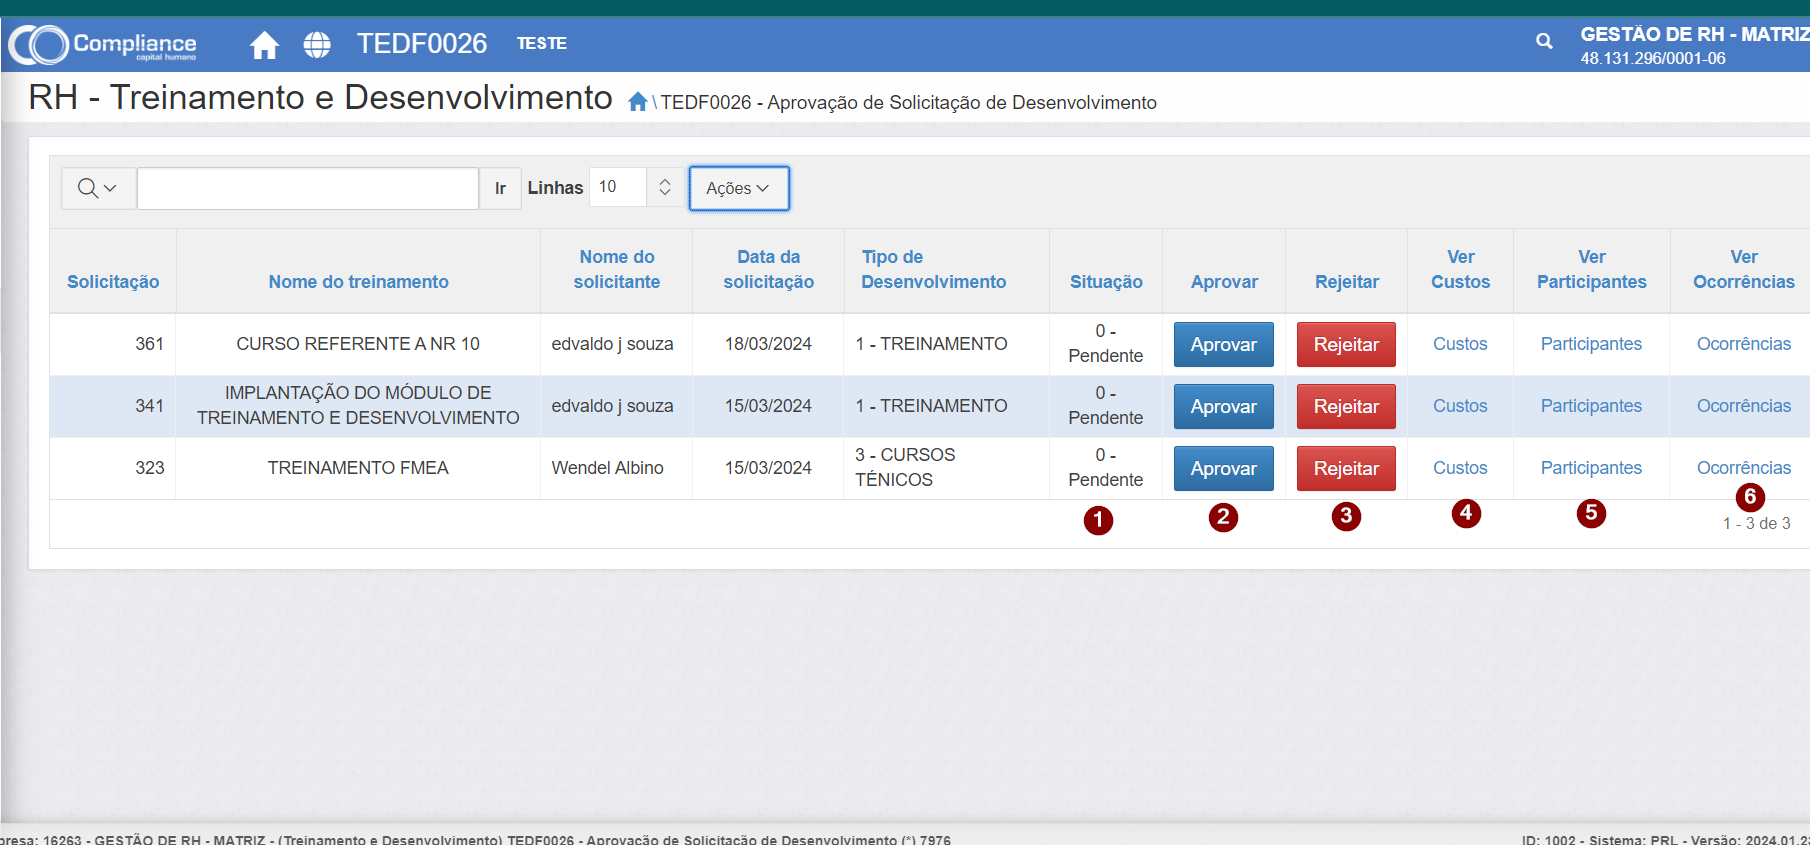Image resolution: width=1810 pixels, height=845 pixels.
Task: Open Participantes for request 323
Action: 1591,468
